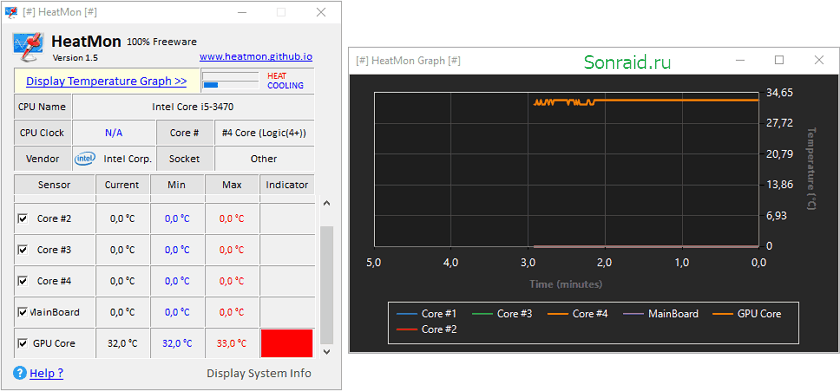The image size is (840, 391).
Task: Click the MainBoard legend entry in graph
Action: coord(661,314)
